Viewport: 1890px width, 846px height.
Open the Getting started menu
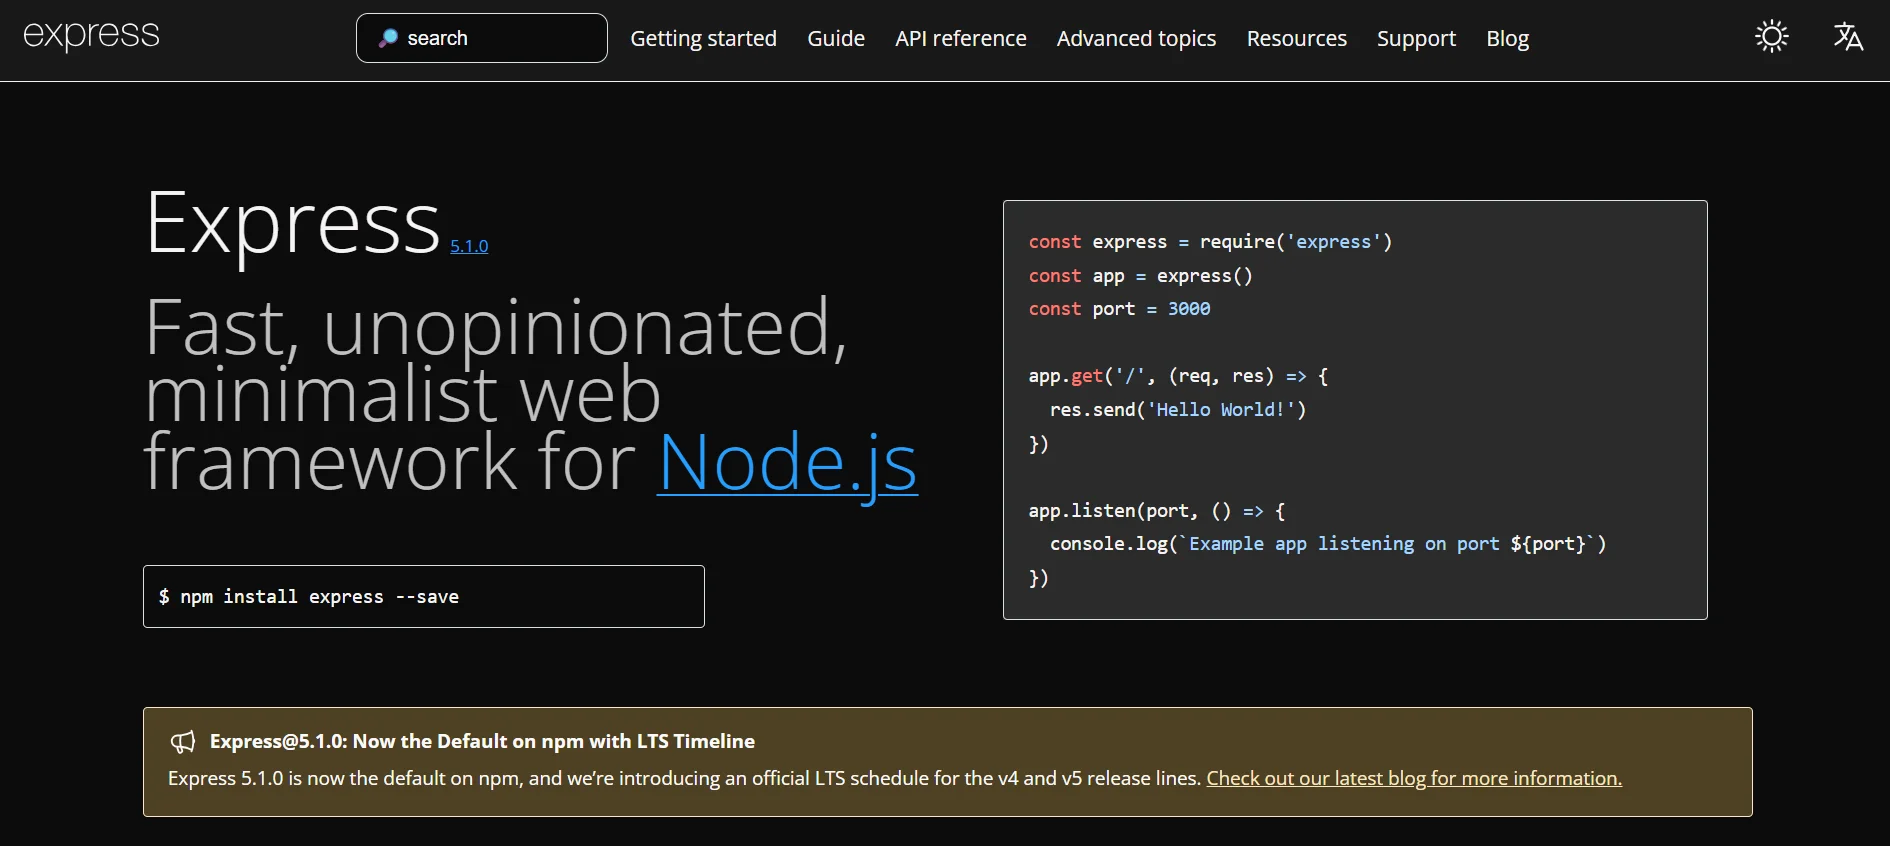click(703, 39)
